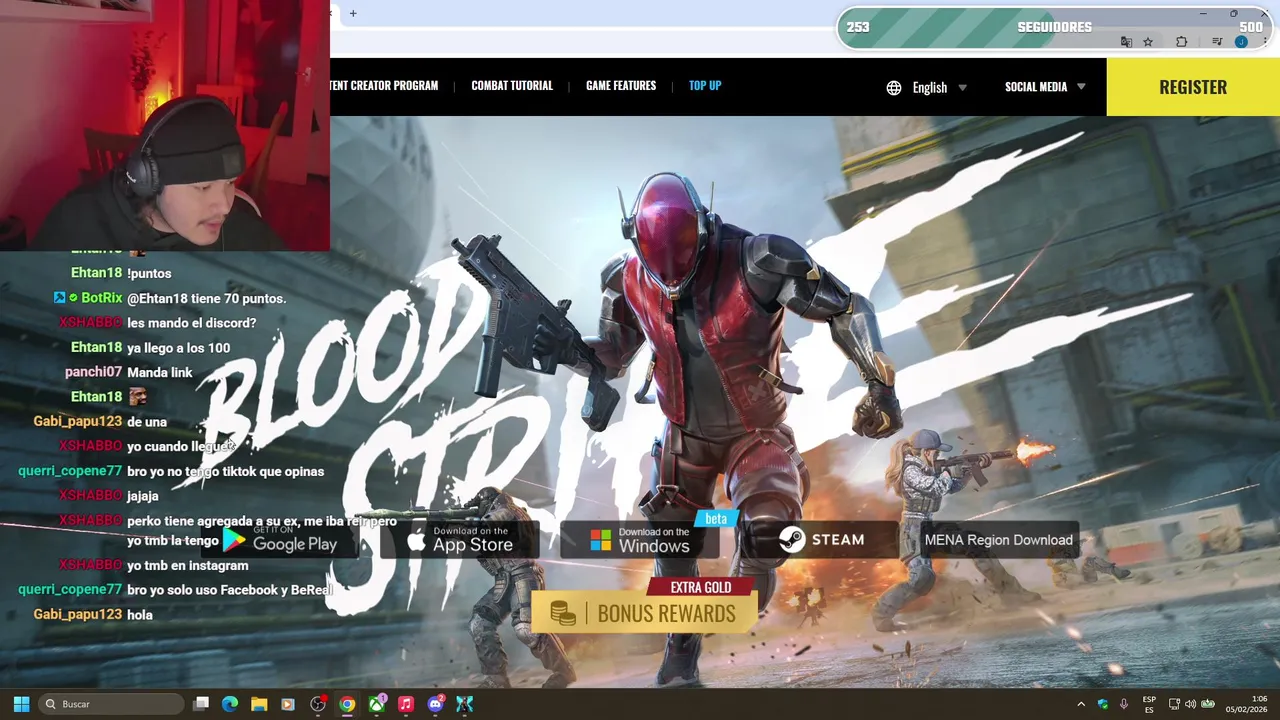This screenshot has width=1280, height=720.
Task: Open the volume speaker tray icon
Action: tap(1190, 704)
